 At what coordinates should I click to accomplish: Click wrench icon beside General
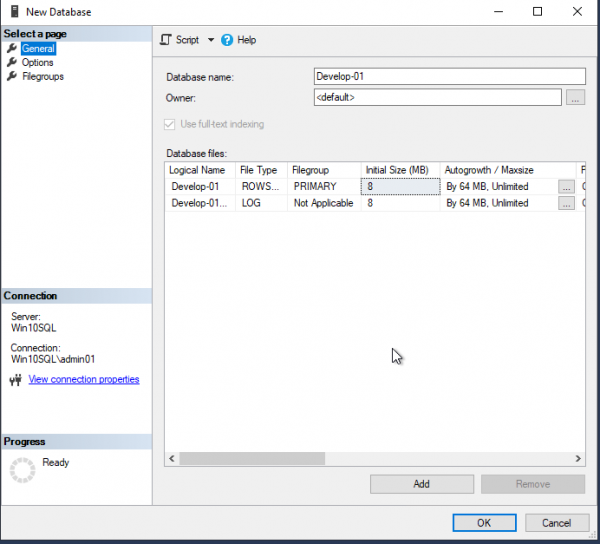point(12,48)
